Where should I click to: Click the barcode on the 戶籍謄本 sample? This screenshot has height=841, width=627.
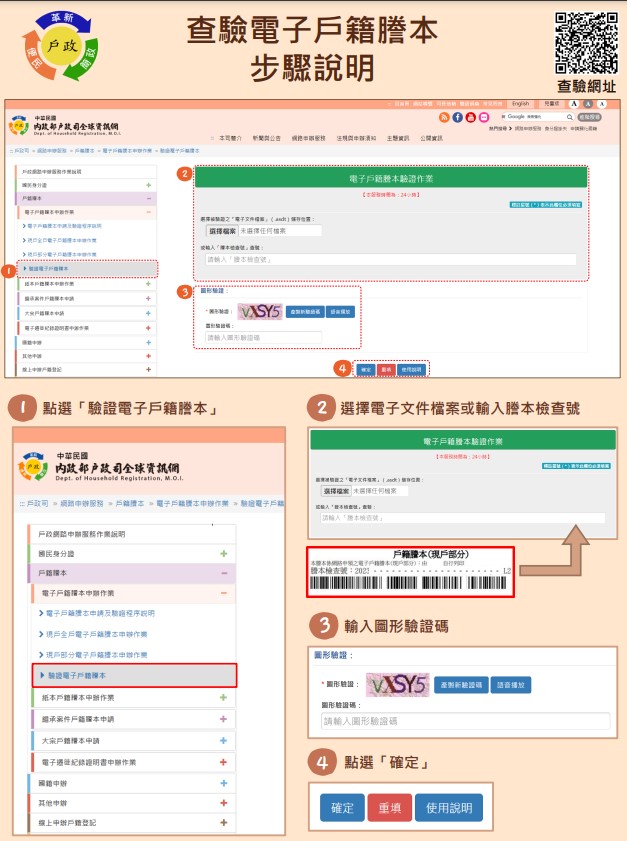[412, 582]
